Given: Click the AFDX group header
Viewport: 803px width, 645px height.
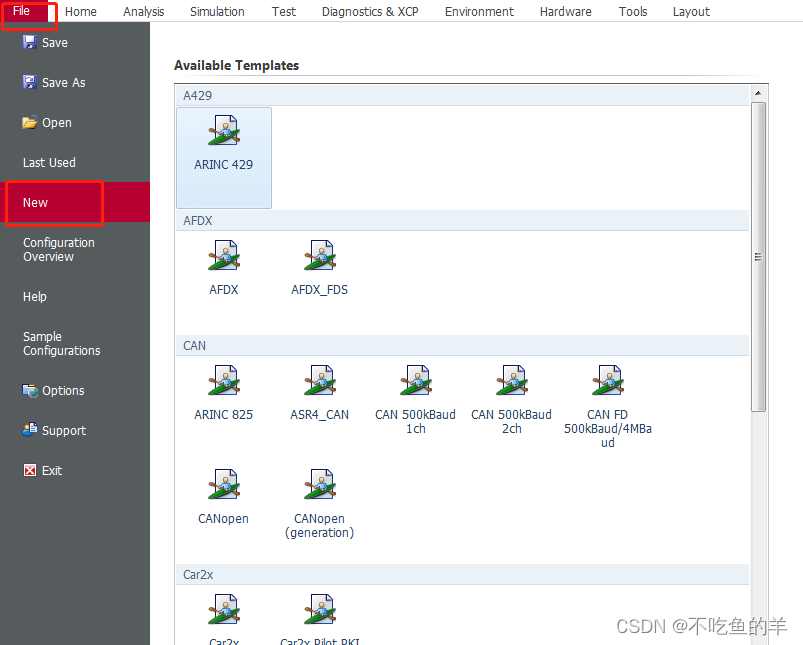Looking at the screenshot, I should [x=462, y=220].
